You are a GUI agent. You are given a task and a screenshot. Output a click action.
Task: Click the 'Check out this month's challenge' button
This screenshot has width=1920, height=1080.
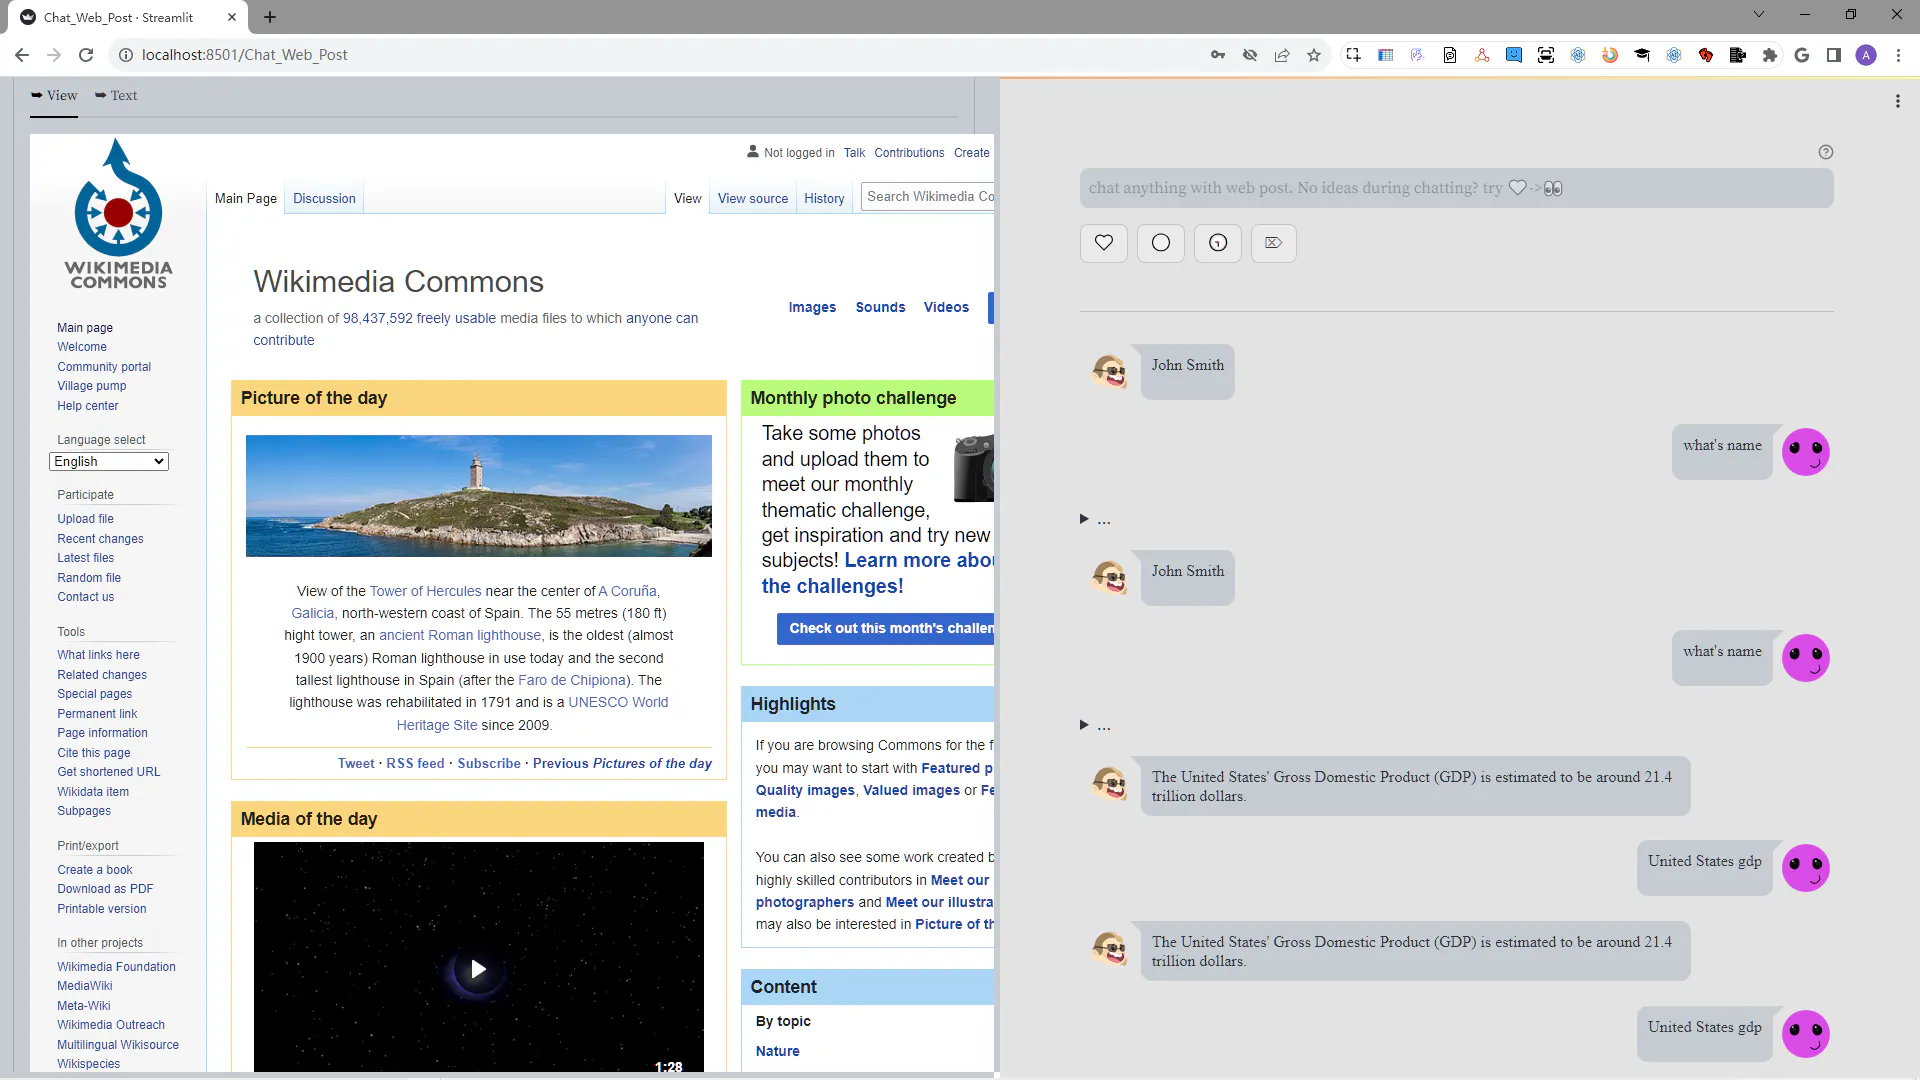(x=886, y=628)
